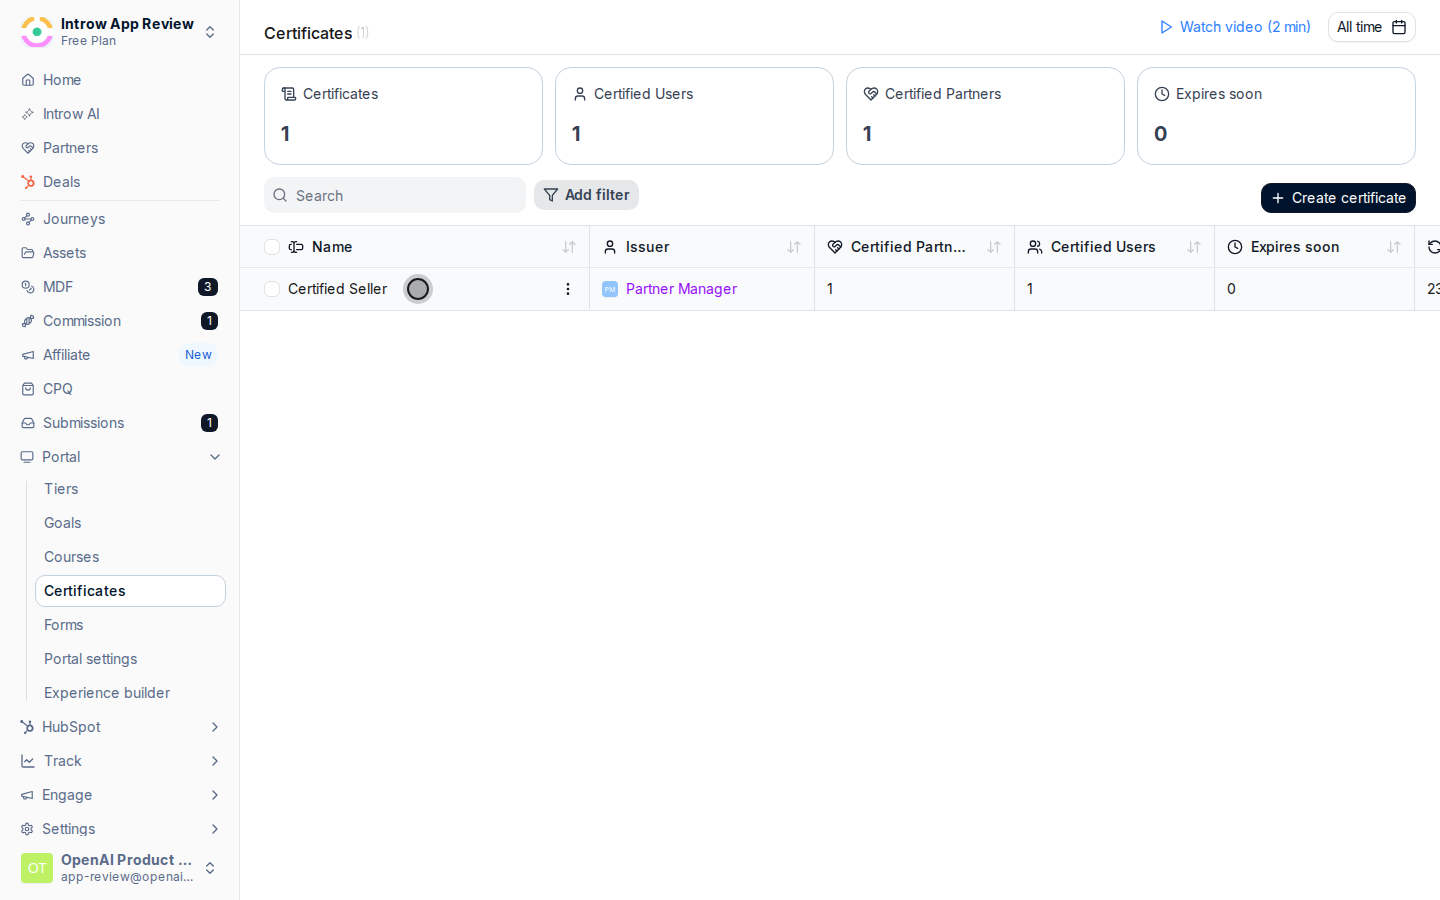The height and width of the screenshot is (900, 1440).
Task: Click the sort icon in Name column
Action: pyautogui.click(x=569, y=247)
